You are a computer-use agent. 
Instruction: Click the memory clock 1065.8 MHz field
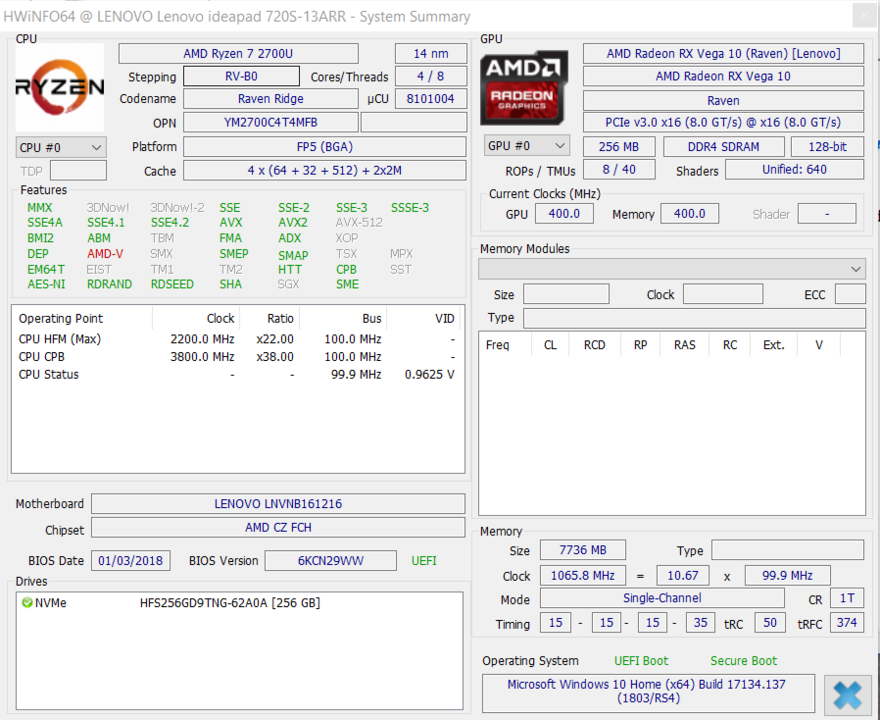click(583, 575)
